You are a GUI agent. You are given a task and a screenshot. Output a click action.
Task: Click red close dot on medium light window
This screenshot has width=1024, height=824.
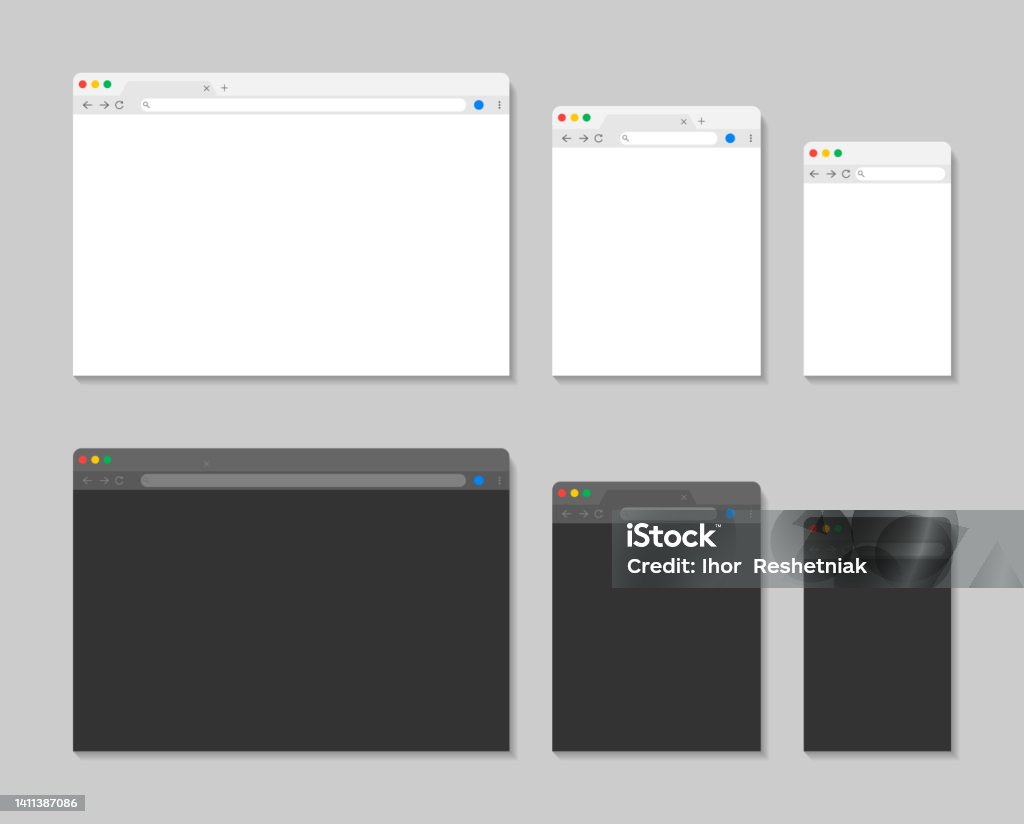562,118
